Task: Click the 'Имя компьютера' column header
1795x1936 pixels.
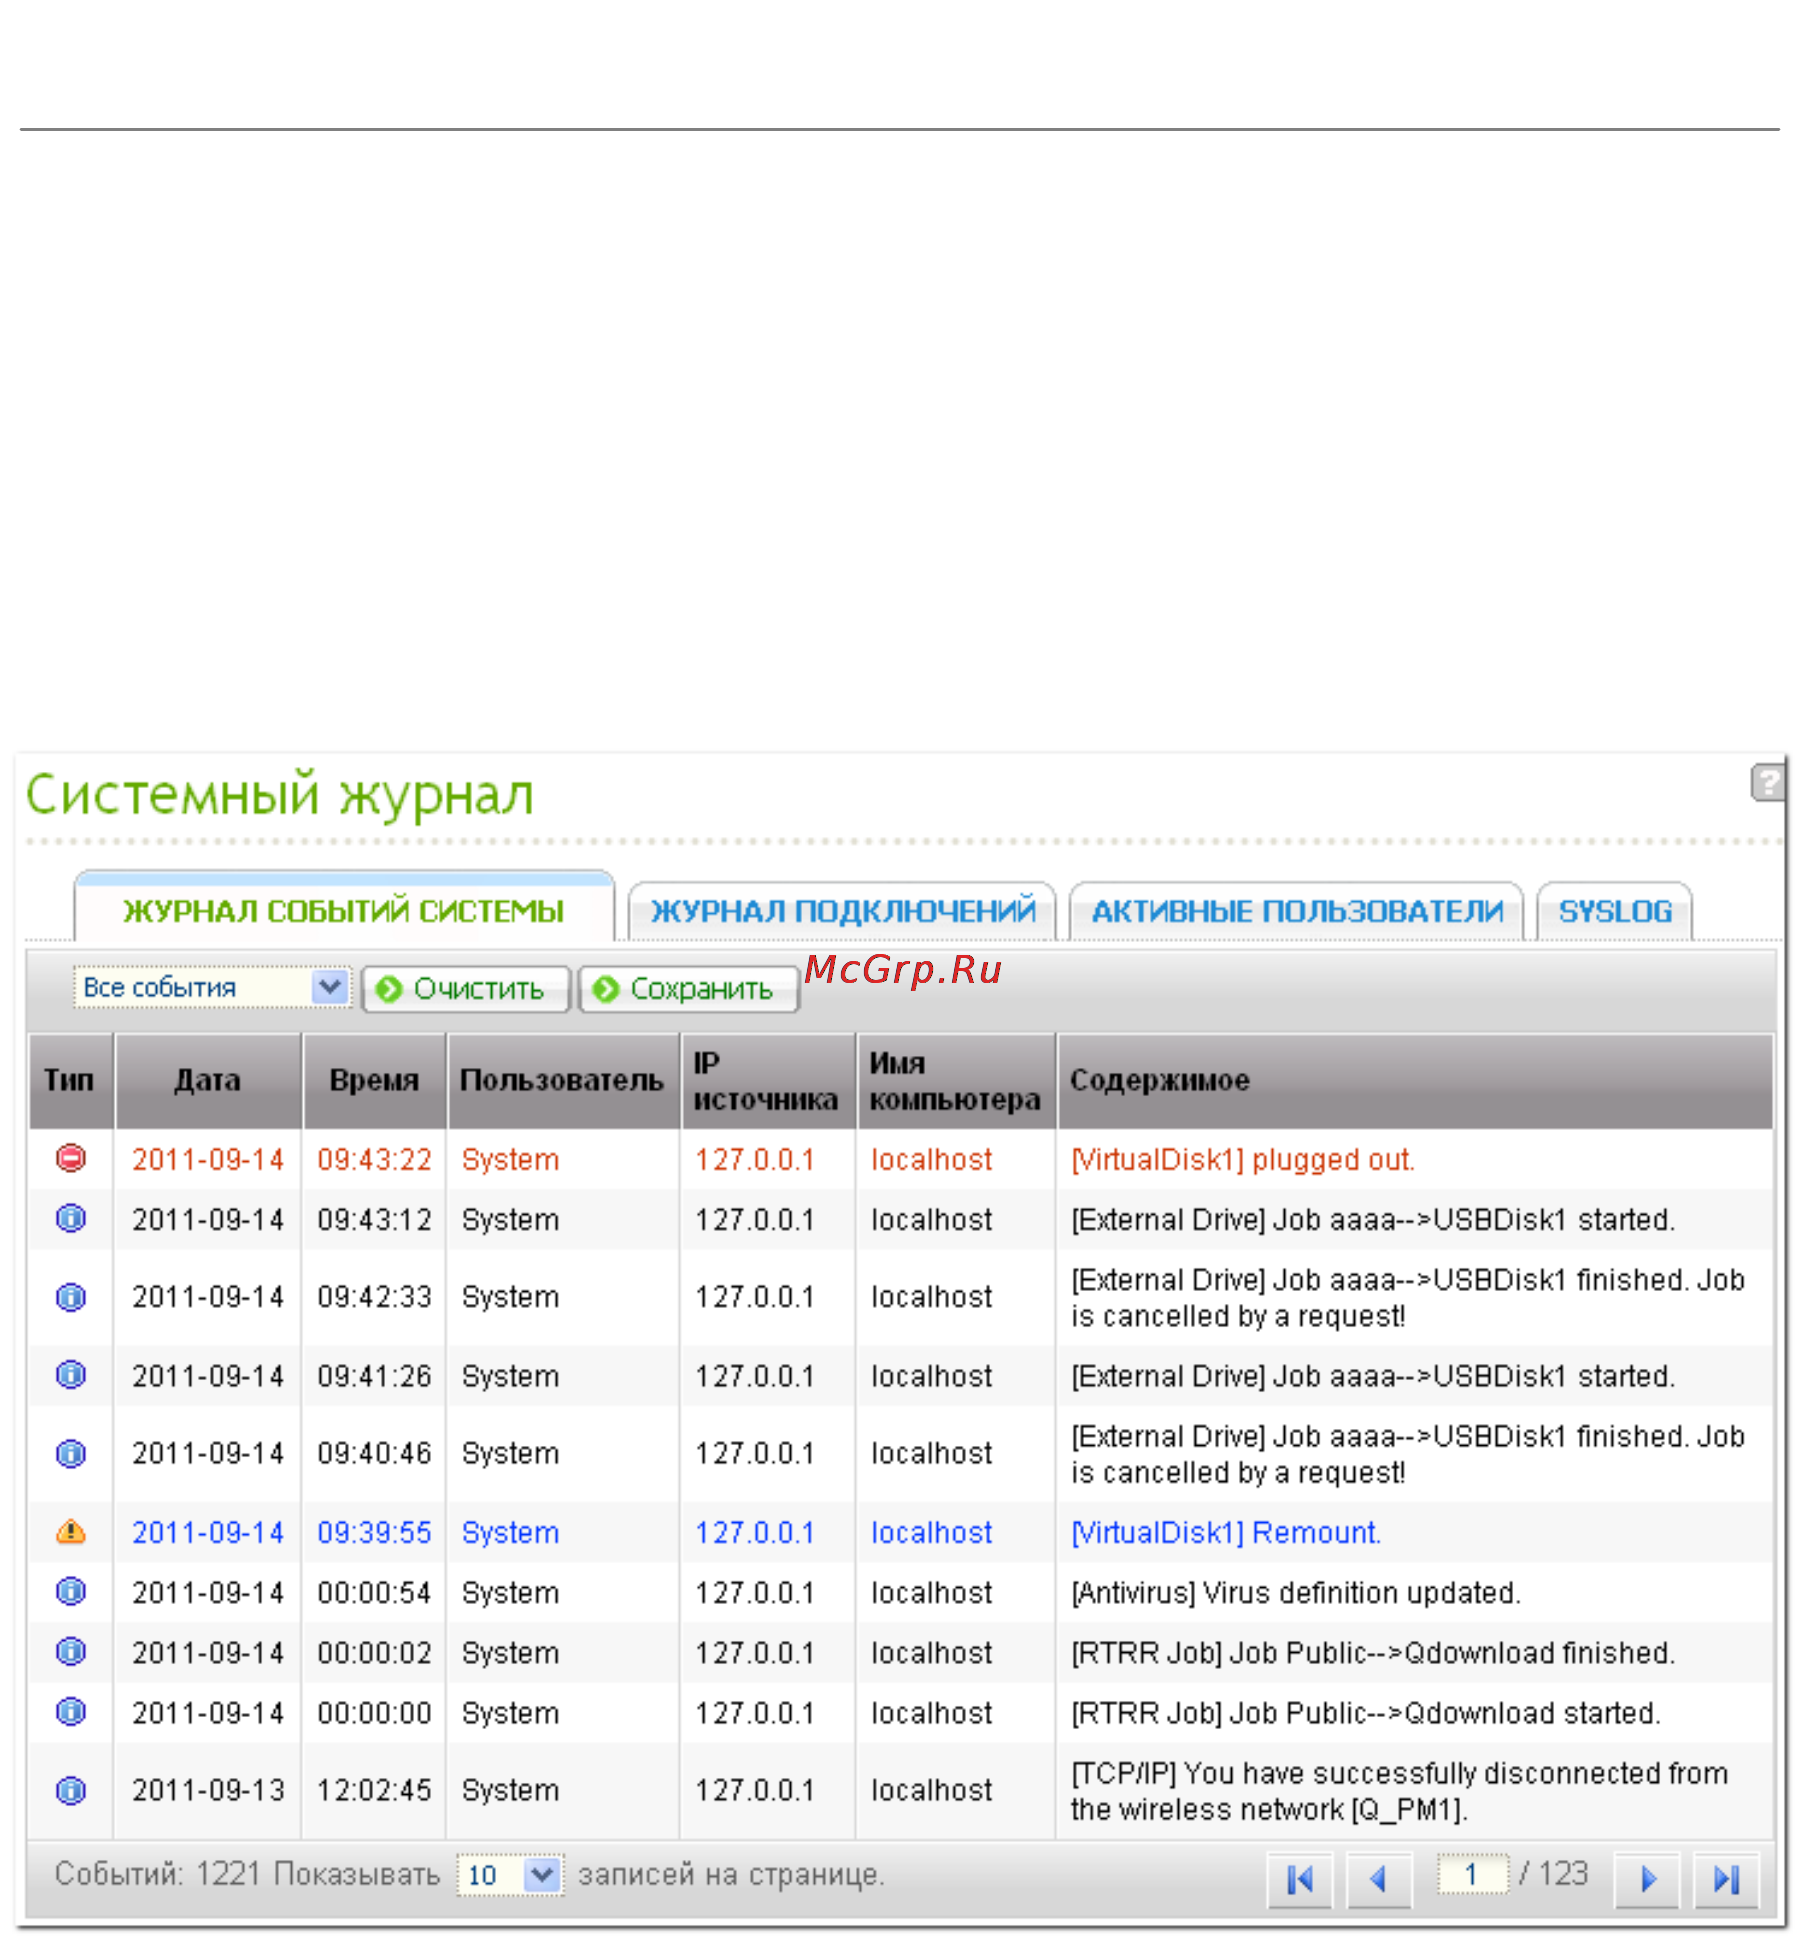Action: pyautogui.click(x=955, y=1080)
